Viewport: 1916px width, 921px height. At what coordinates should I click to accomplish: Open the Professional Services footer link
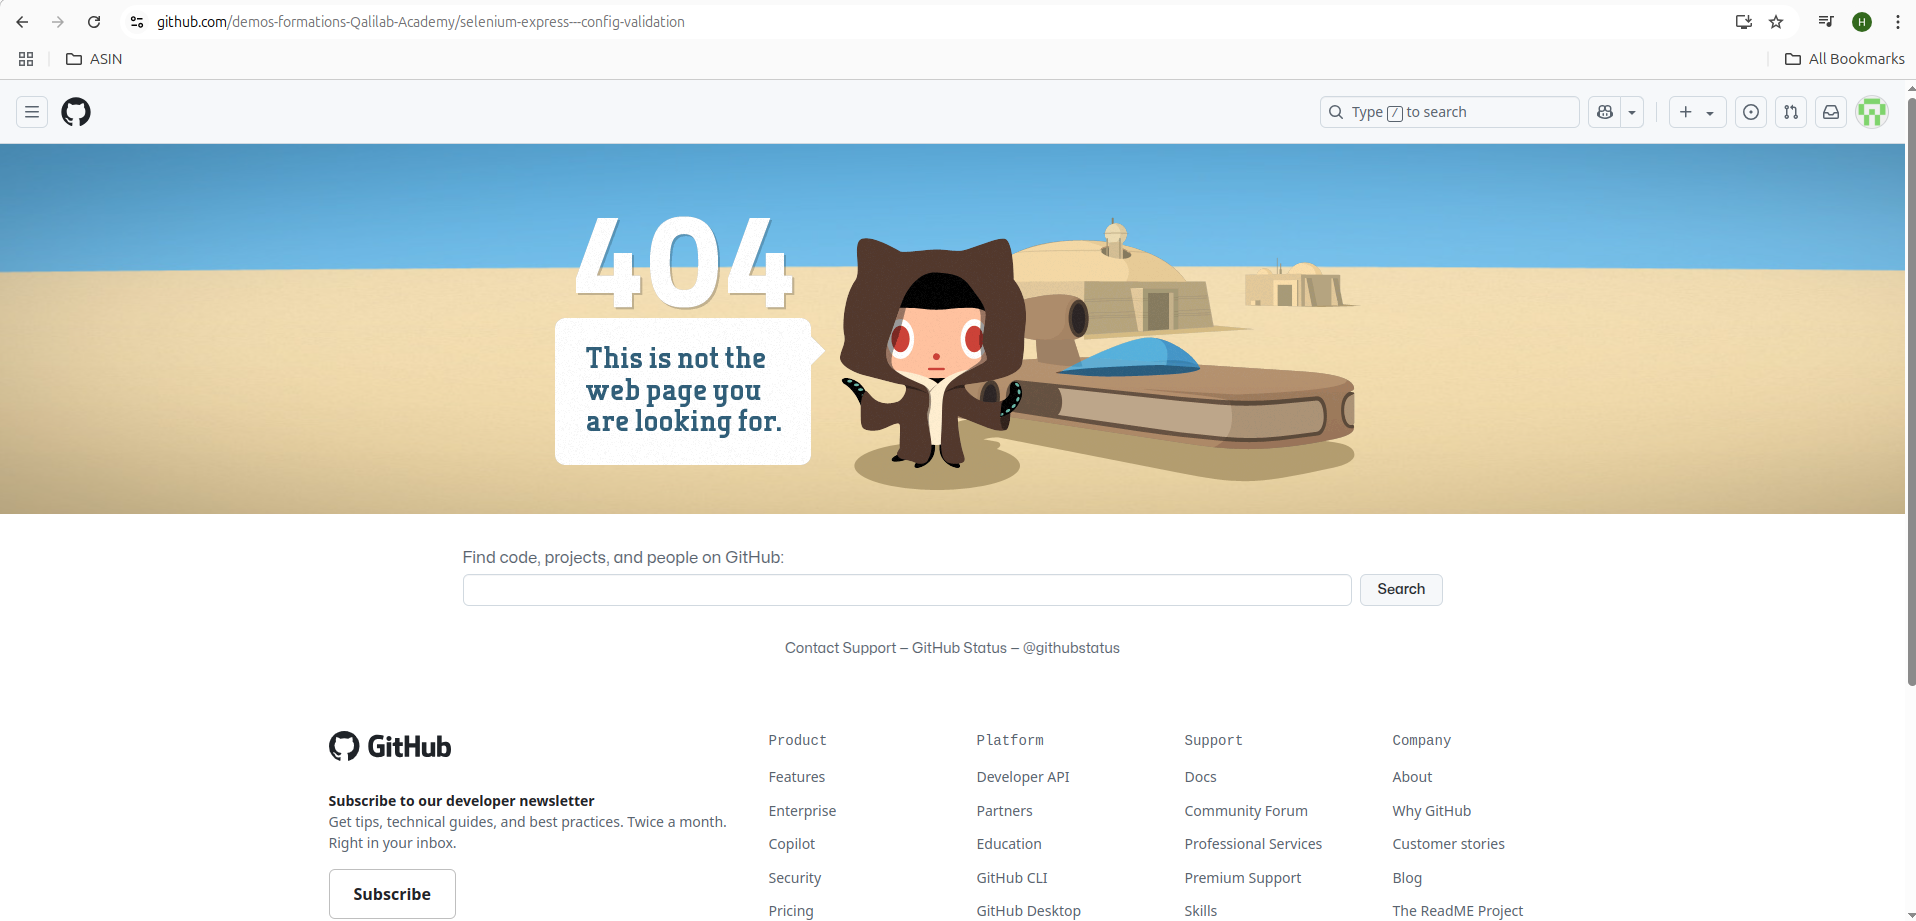(1253, 844)
